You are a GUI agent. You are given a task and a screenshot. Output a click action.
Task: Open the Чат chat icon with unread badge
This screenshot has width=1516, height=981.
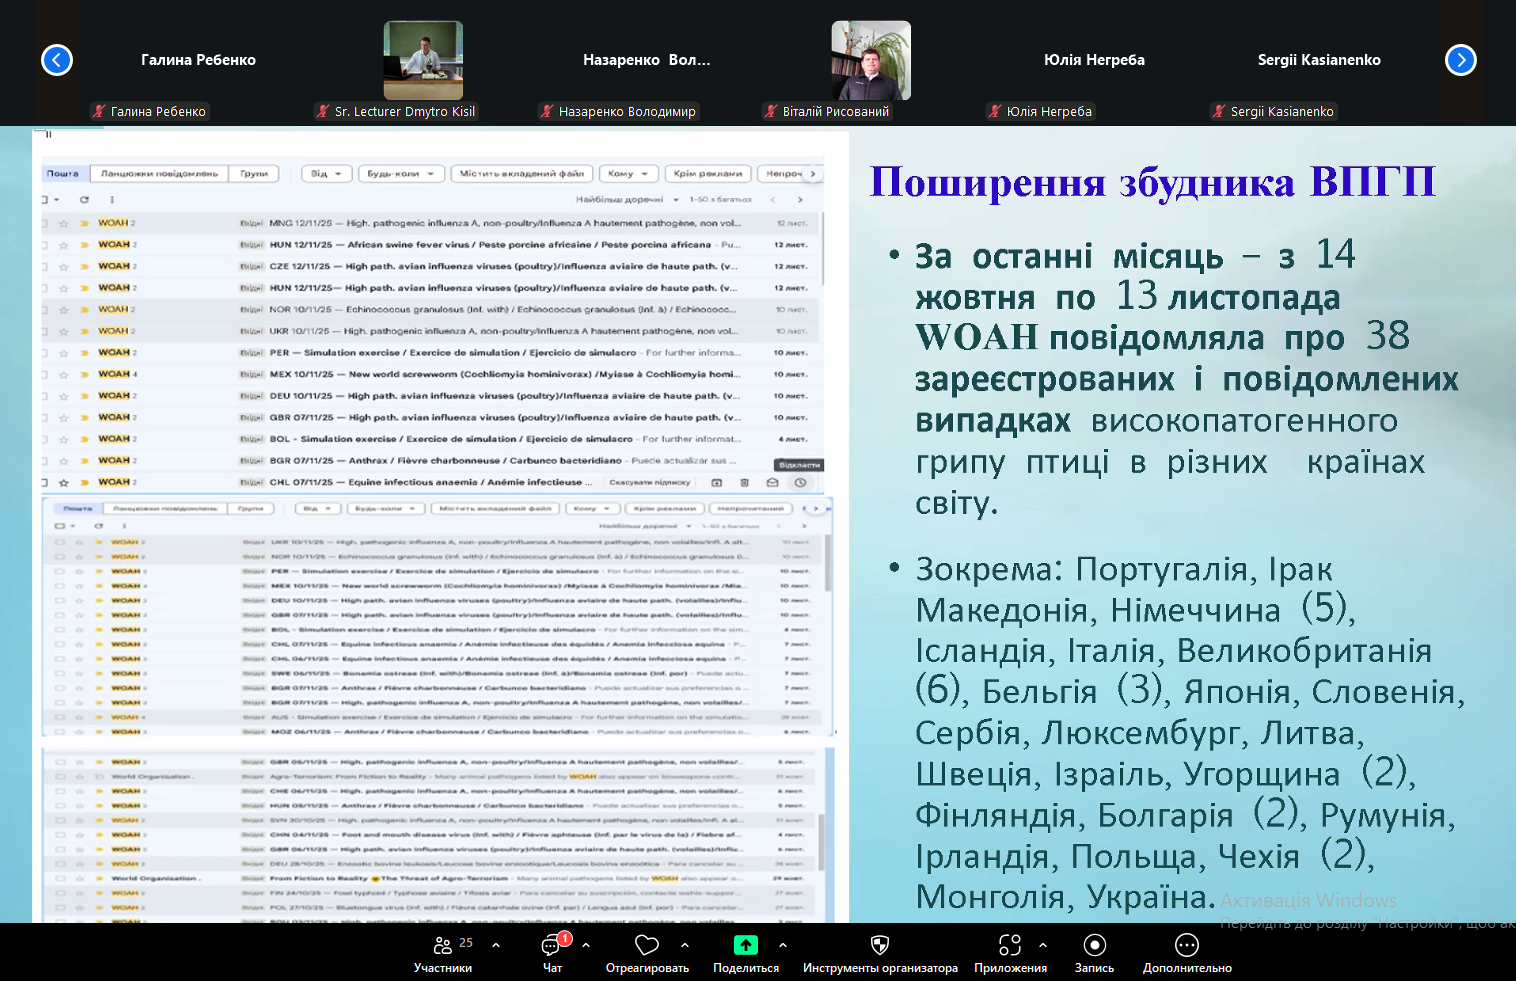pos(552,945)
